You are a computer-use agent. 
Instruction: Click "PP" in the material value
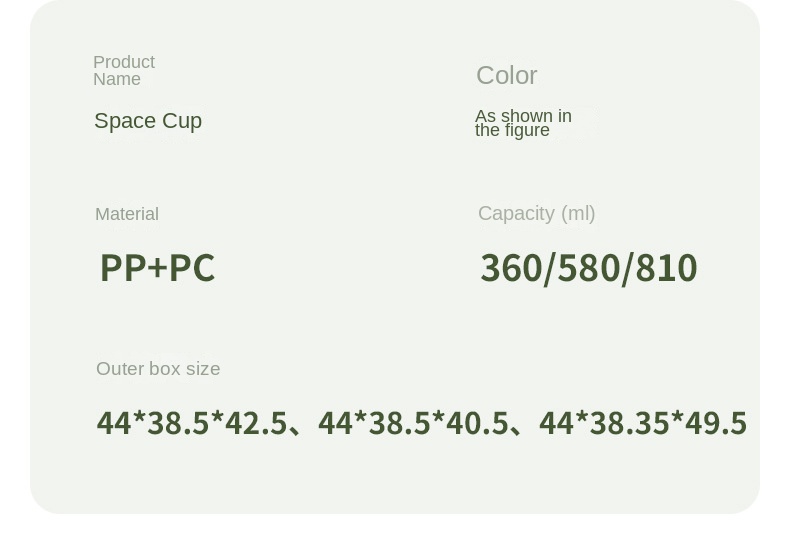click(122, 268)
